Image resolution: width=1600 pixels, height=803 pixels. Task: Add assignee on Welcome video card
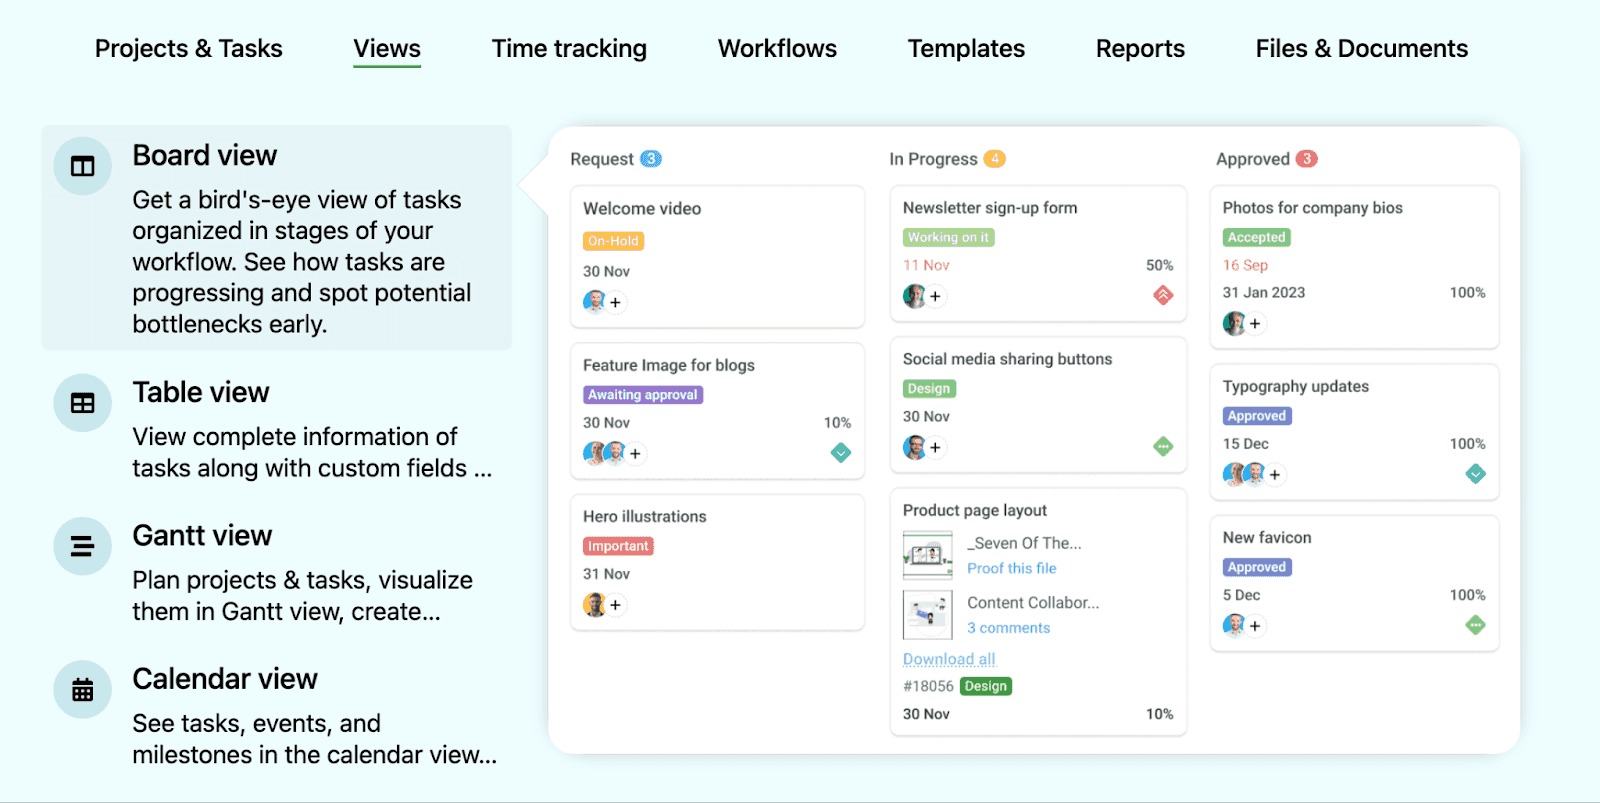point(616,302)
